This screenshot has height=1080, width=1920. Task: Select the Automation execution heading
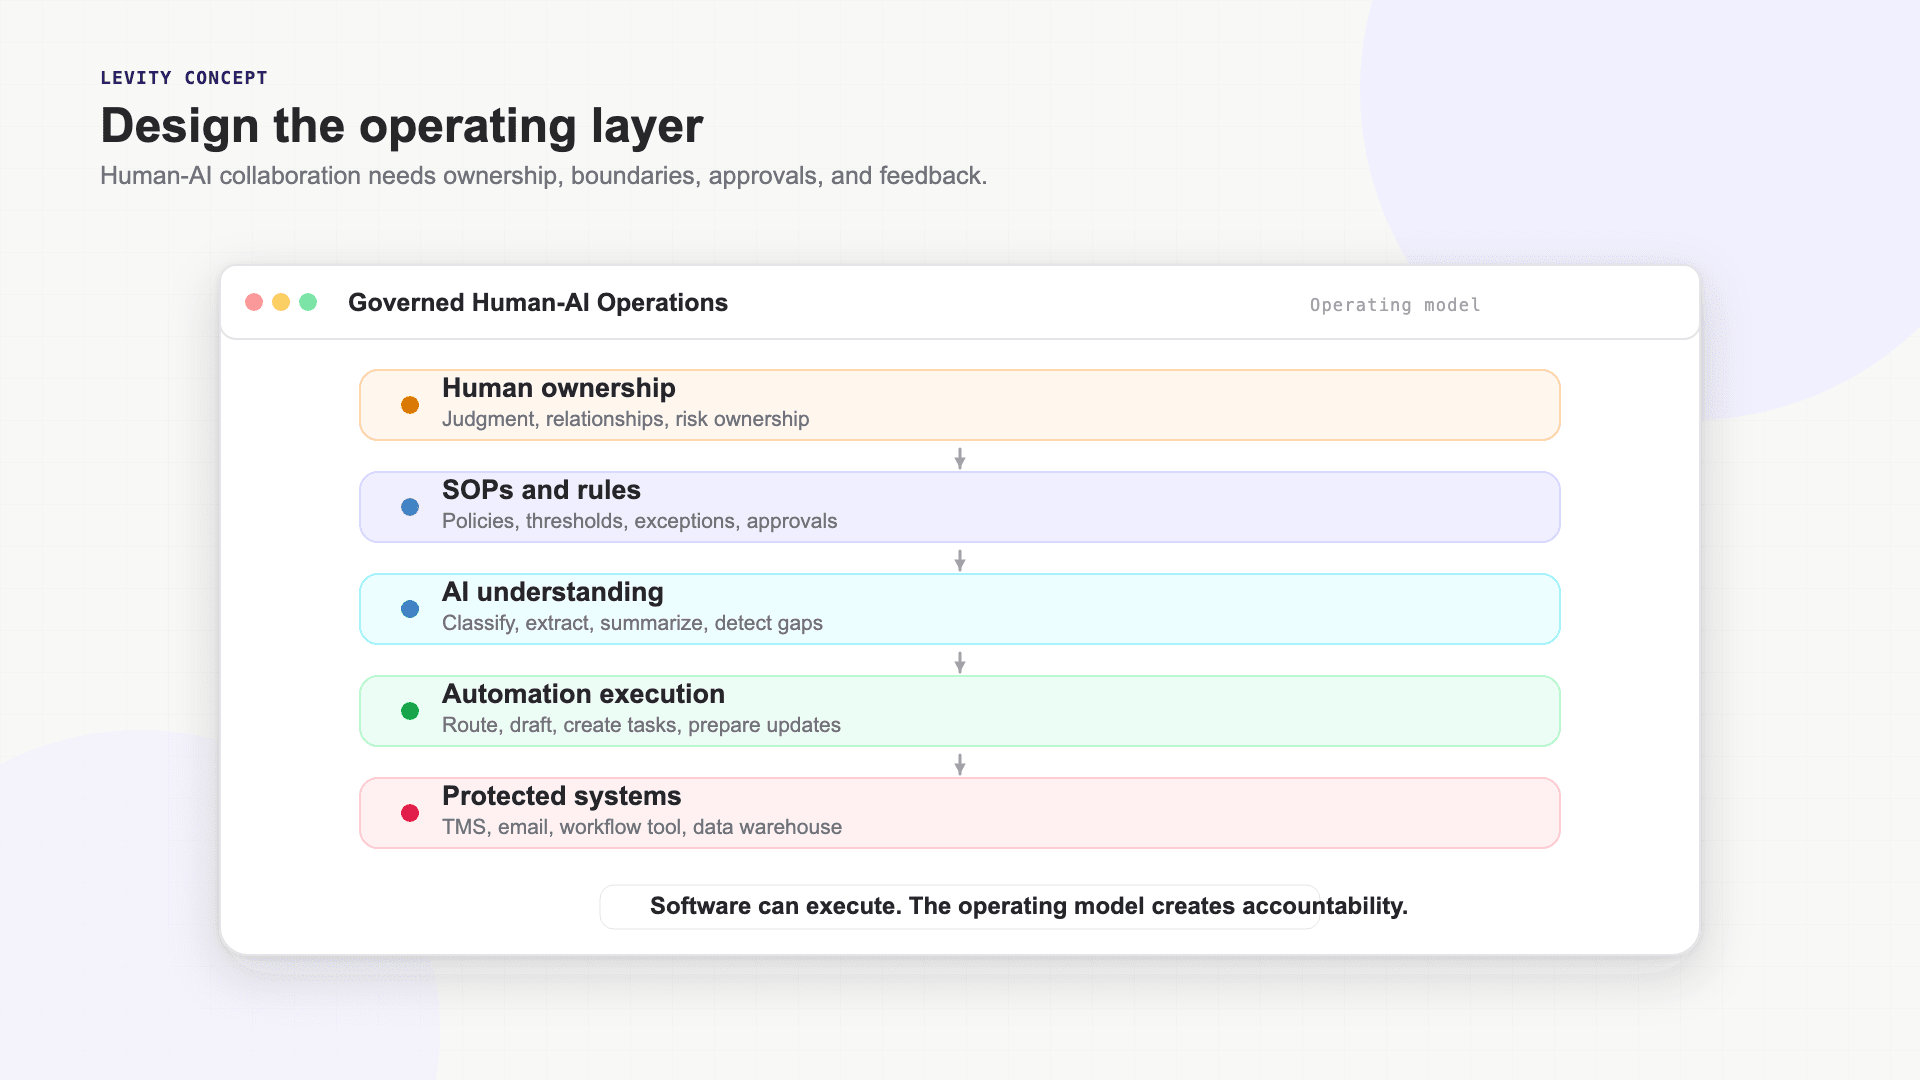pos(583,694)
